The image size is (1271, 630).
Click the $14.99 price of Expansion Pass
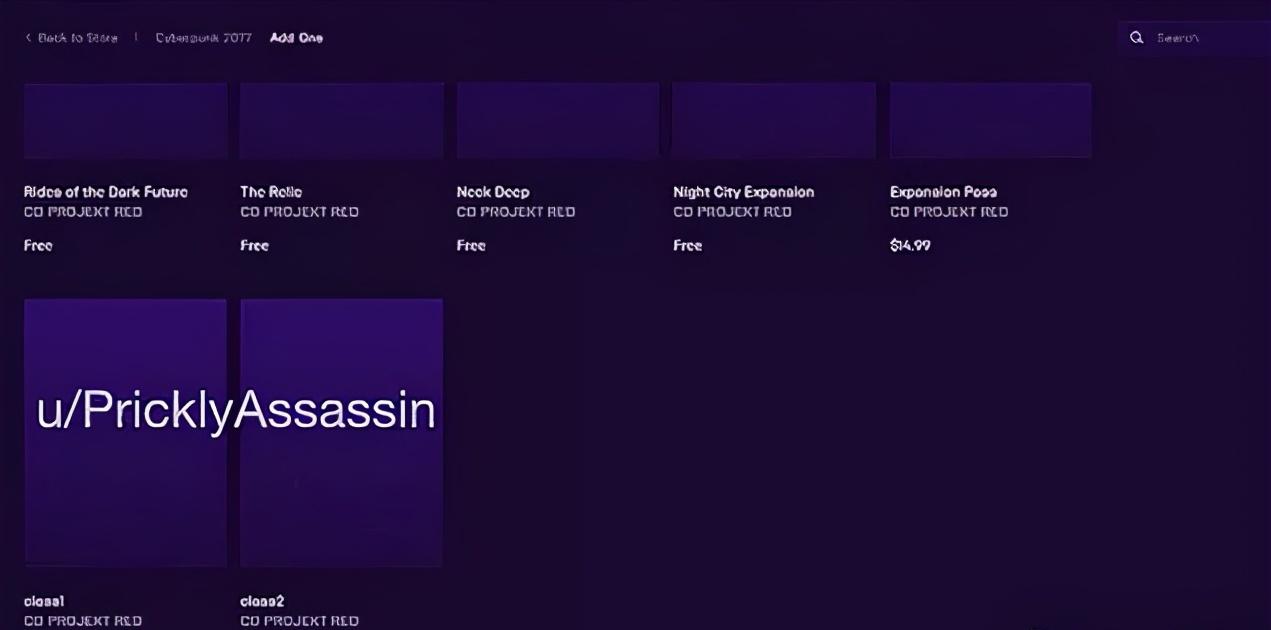pyautogui.click(x=910, y=245)
